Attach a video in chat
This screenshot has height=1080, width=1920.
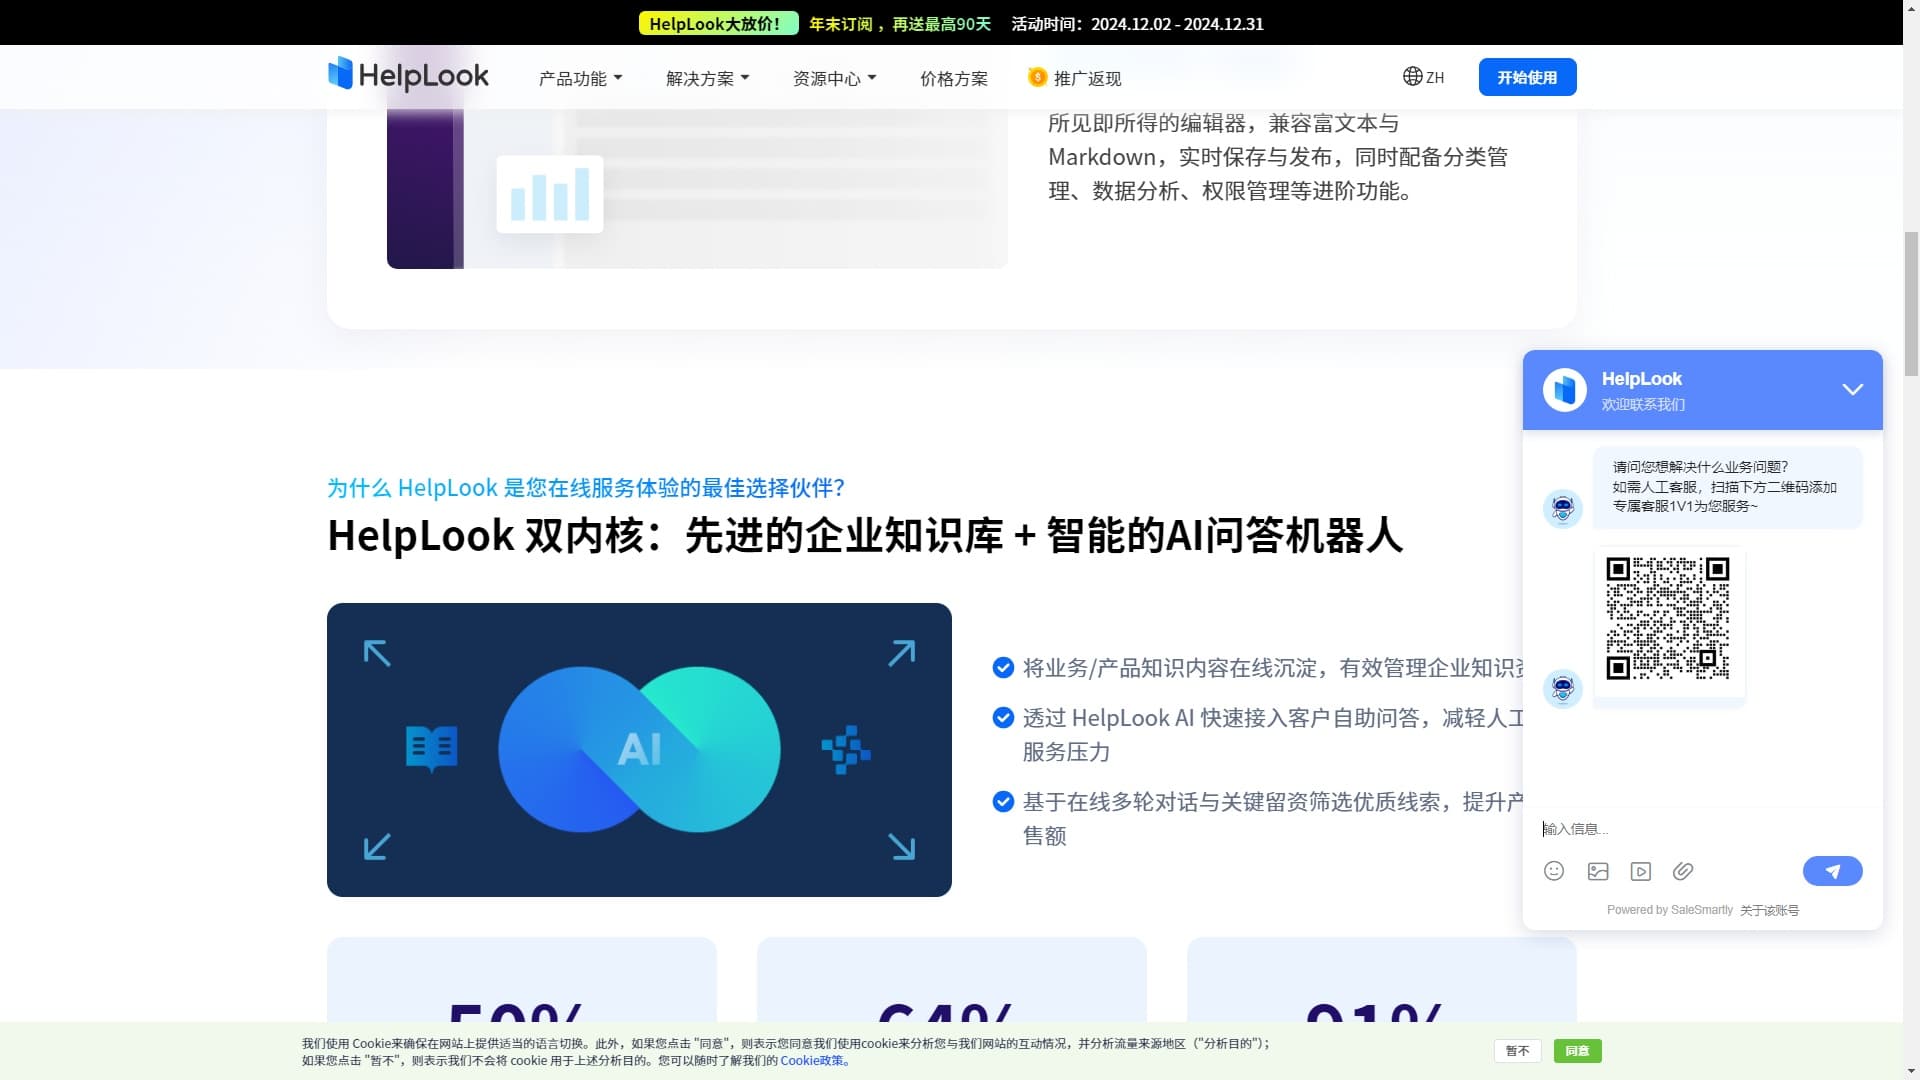coord(1640,871)
